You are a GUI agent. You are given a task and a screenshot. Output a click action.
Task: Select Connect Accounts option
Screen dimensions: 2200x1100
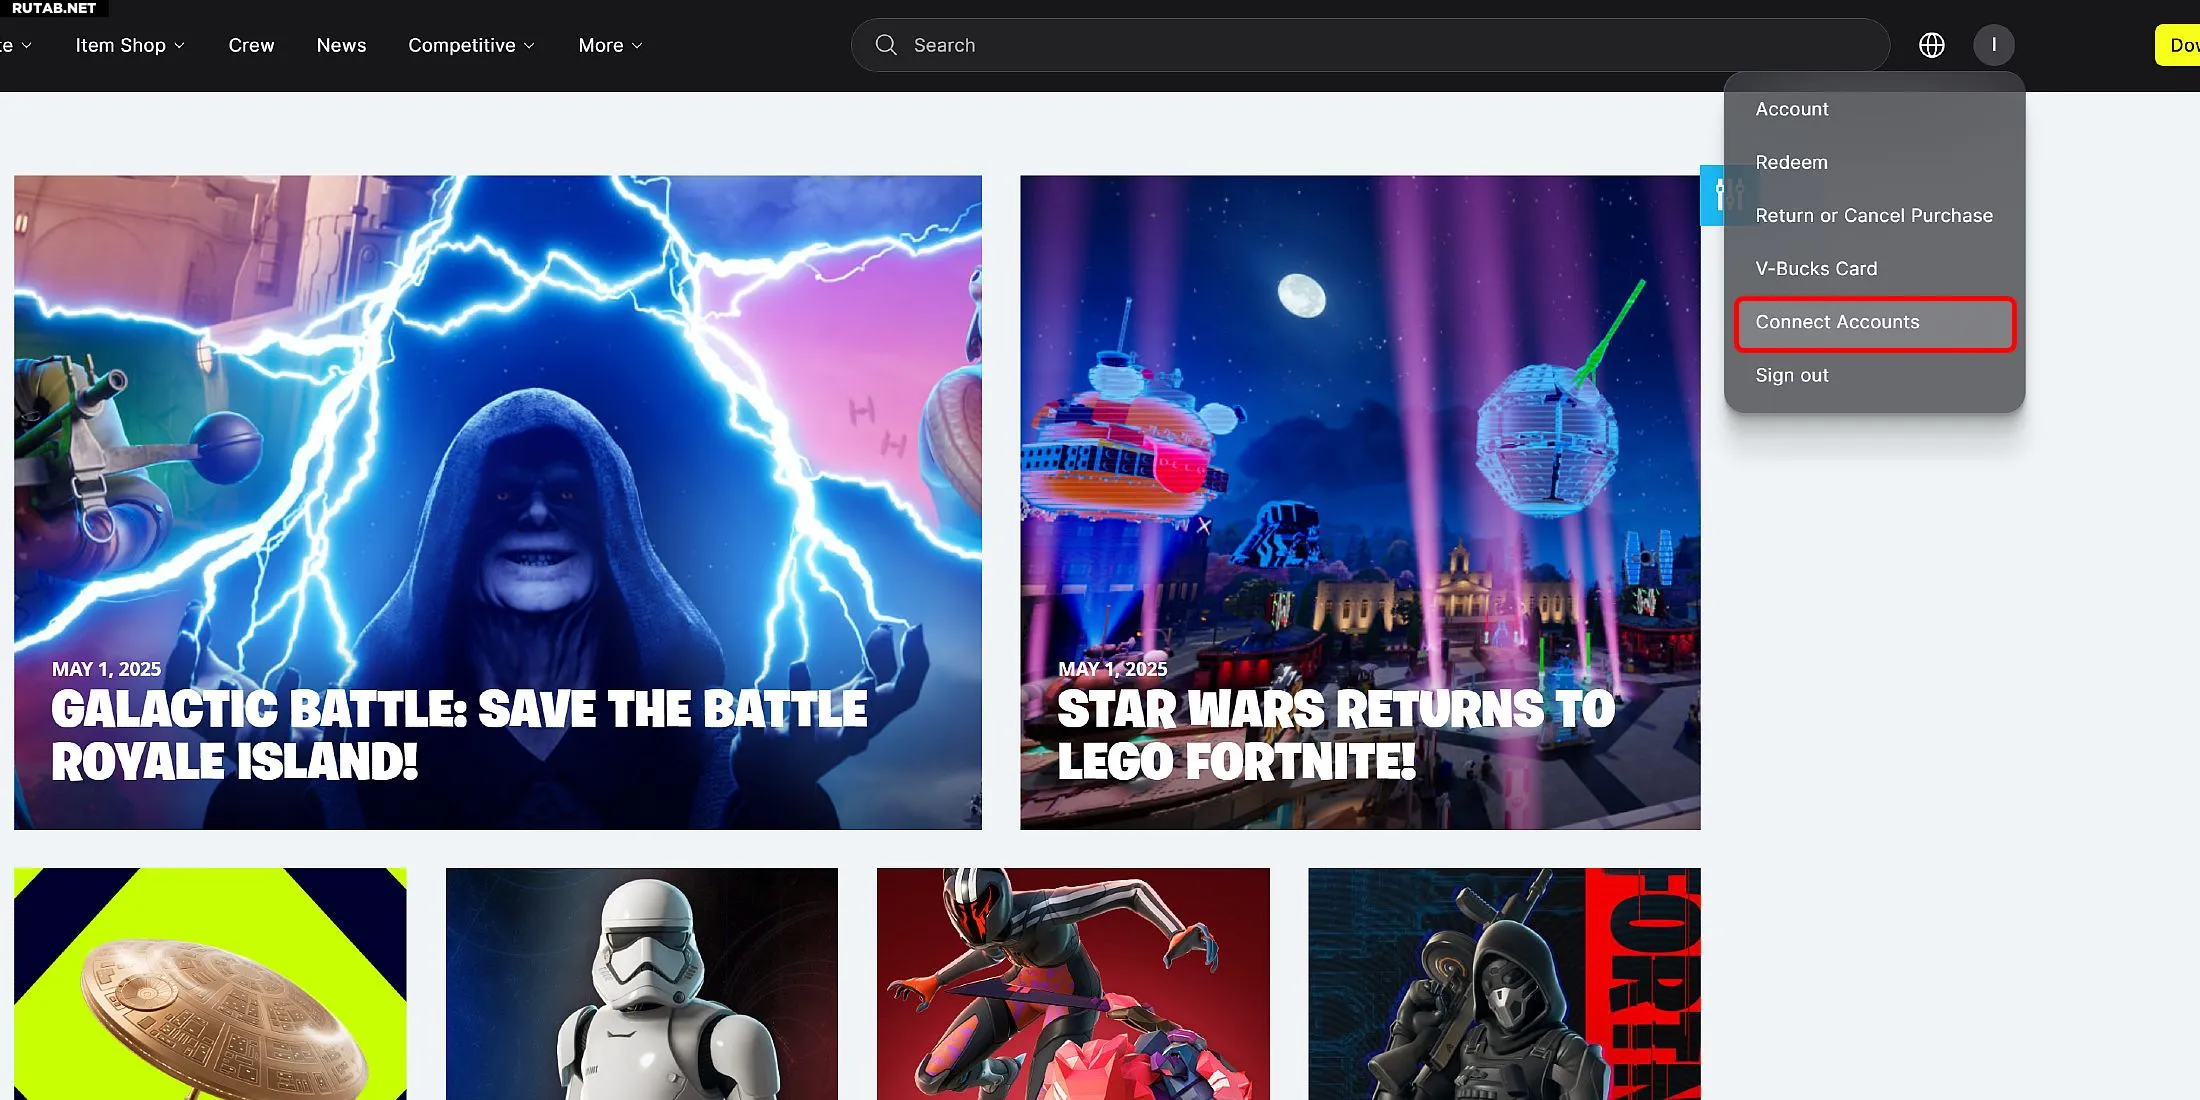[1874, 322]
